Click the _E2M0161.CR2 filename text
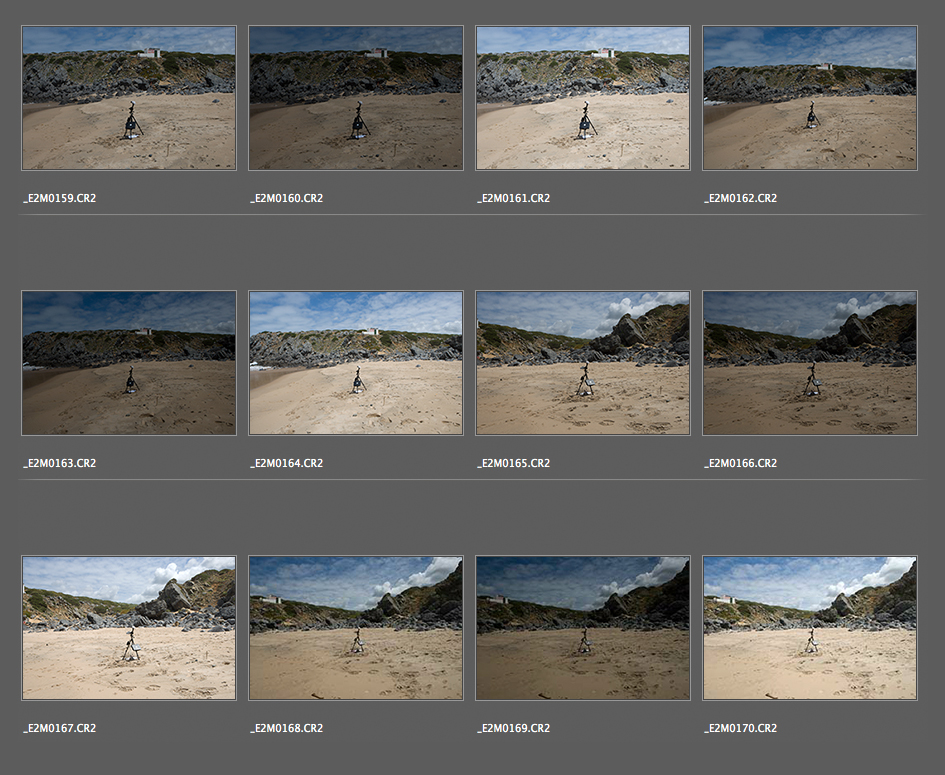The image size is (945, 775). (x=514, y=199)
